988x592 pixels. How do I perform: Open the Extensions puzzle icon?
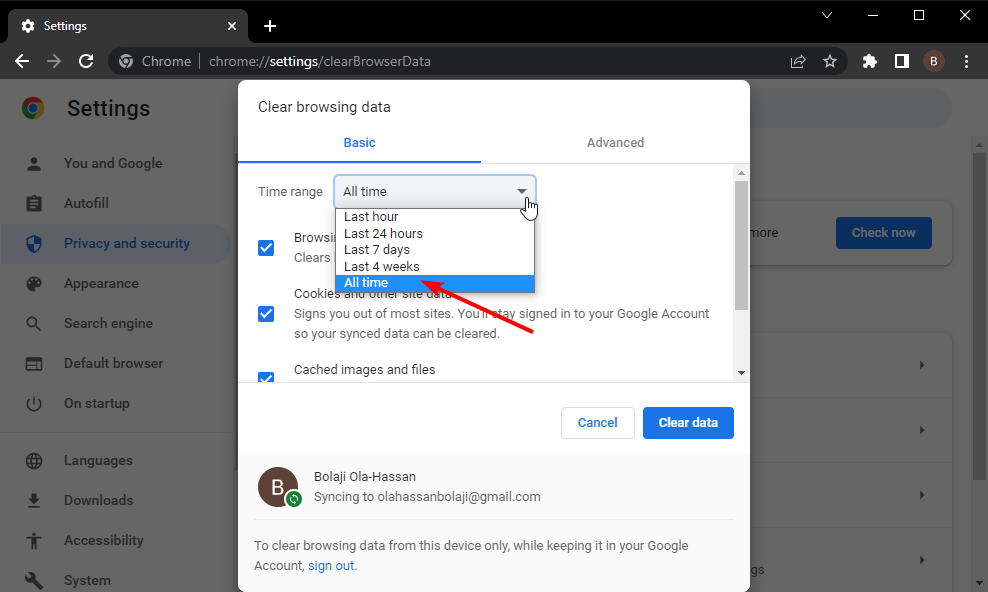870,61
